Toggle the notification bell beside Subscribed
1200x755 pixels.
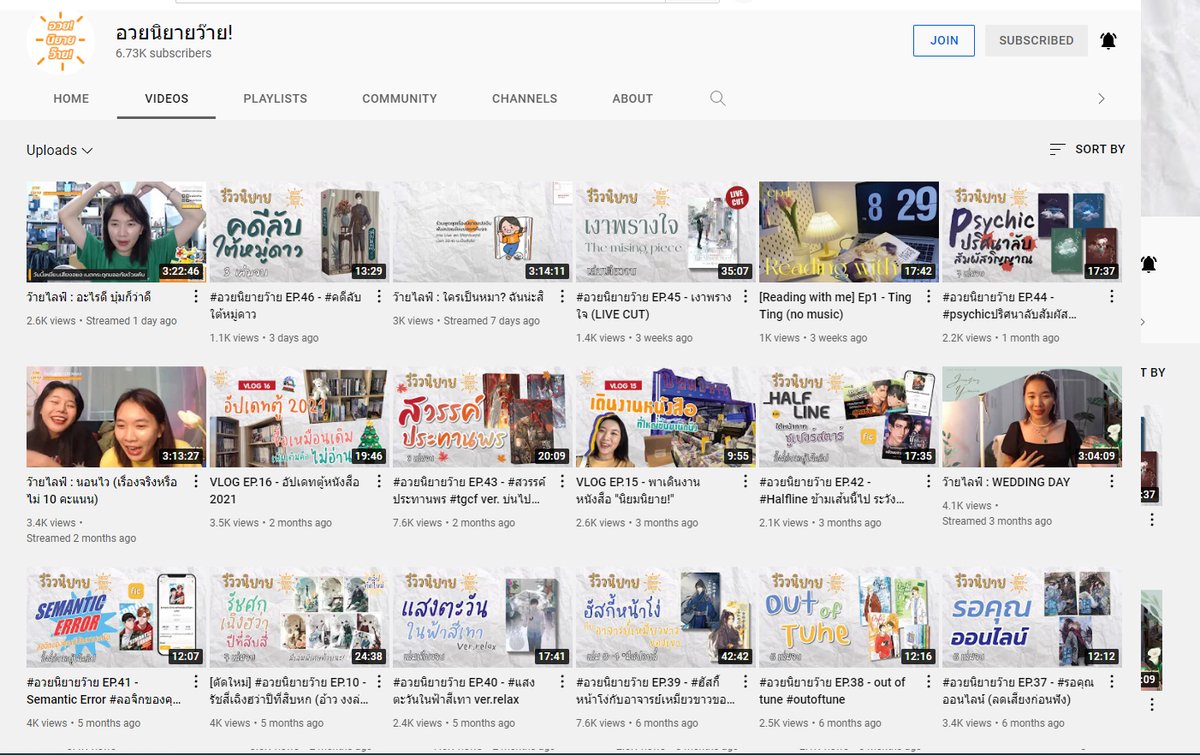coord(1108,41)
